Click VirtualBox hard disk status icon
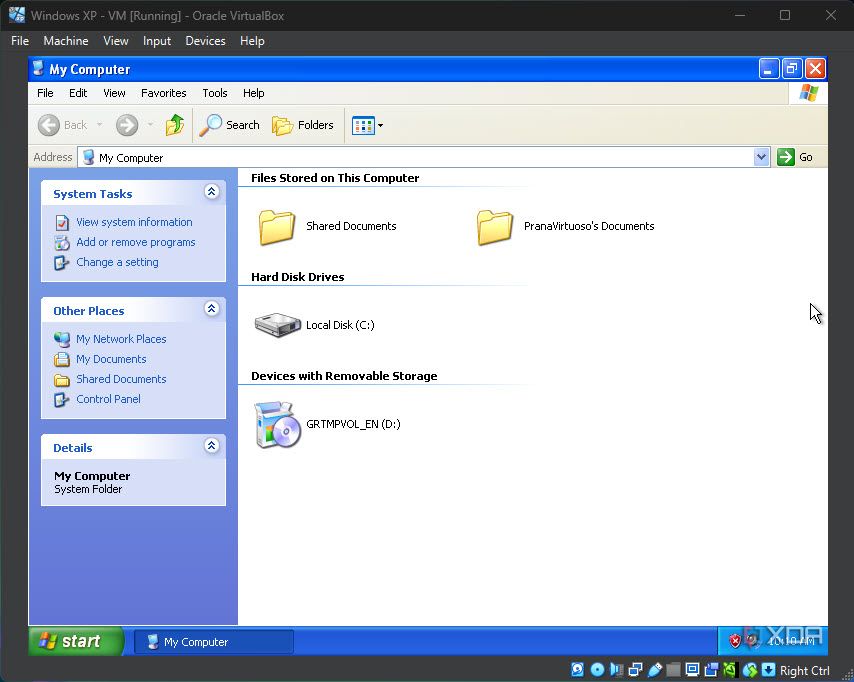Viewport: 854px width, 682px height. coord(577,669)
